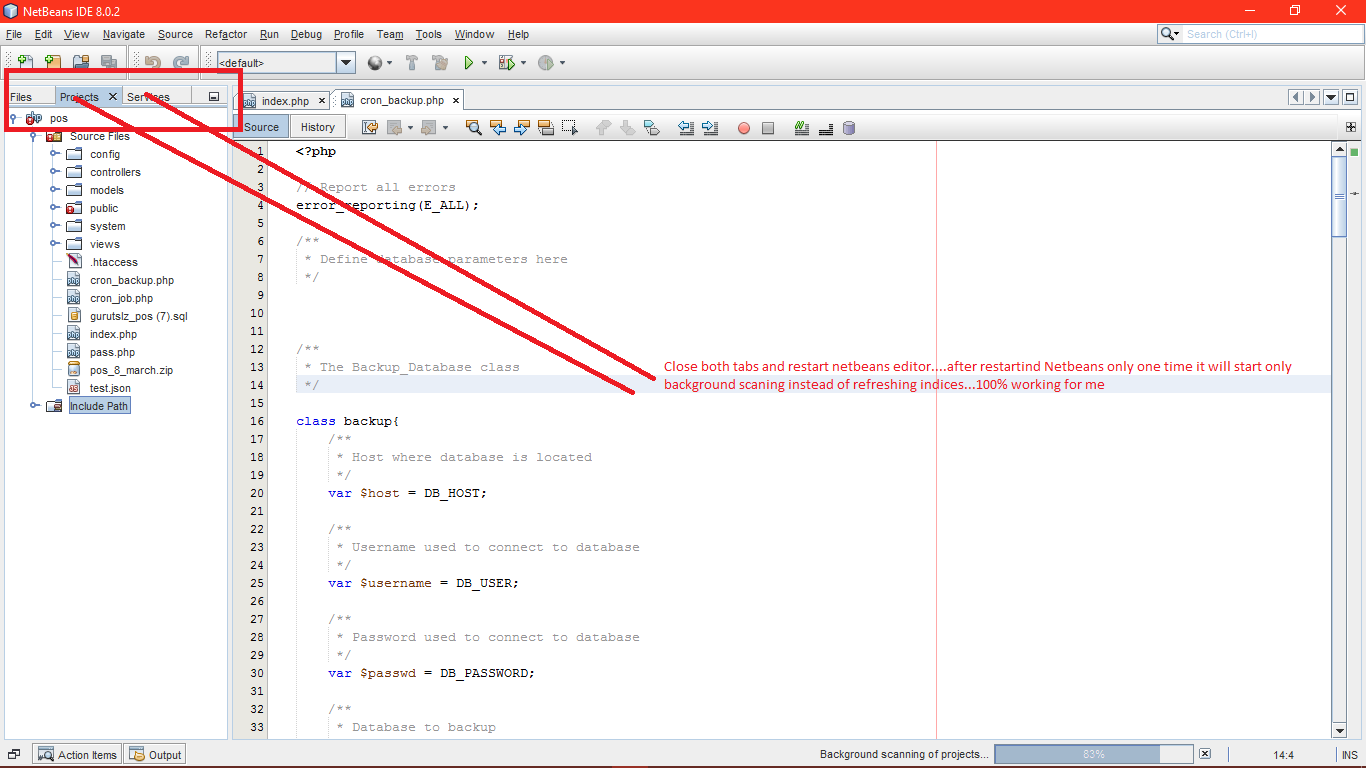This screenshot has width=1366, height=768.
Task: Minimize the Projects panel group
Action: click(x=214, y=97)
